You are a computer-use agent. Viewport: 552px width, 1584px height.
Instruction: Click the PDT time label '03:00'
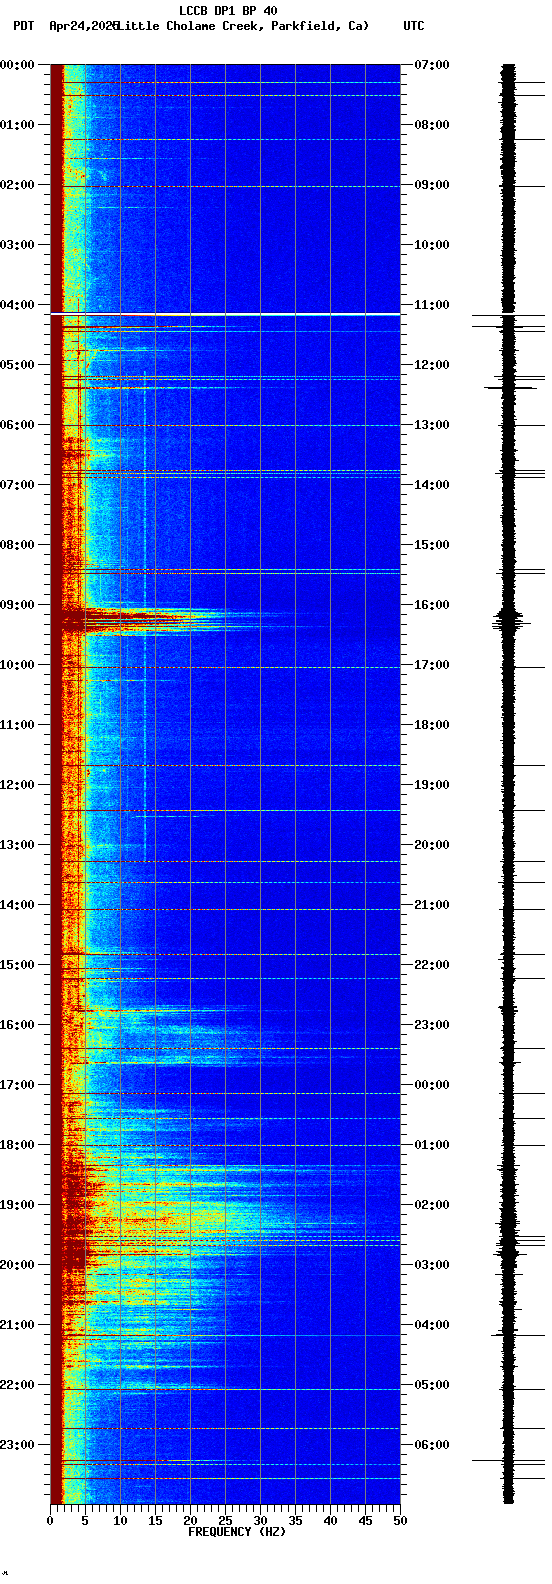point(17,245)
